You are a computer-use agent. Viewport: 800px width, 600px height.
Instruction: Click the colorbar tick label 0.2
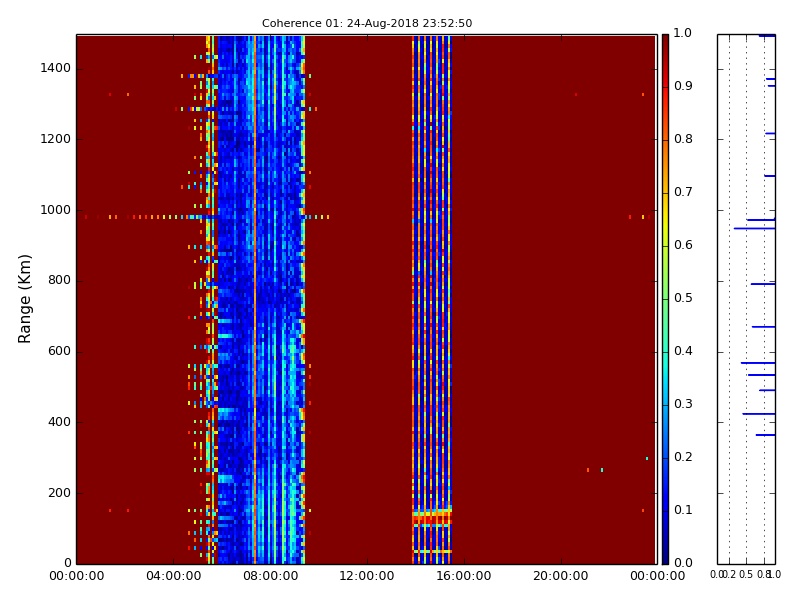pyautogui.click(x=683, y=458)
